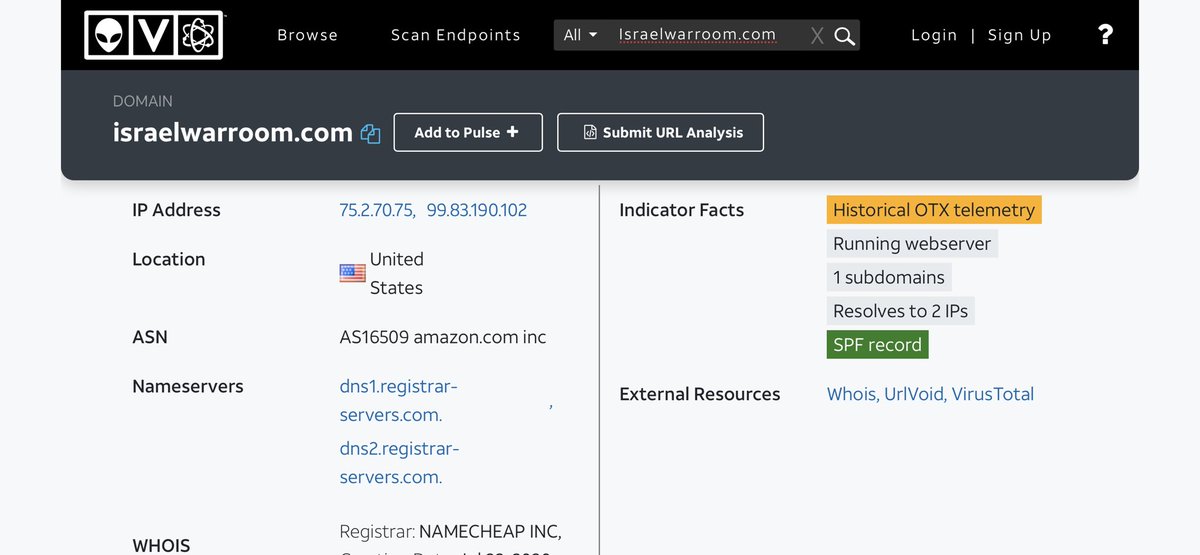Viewport: 1200px width, 555px height.
Task: Open the VirusTotal external resource
Action: point(992,394)
